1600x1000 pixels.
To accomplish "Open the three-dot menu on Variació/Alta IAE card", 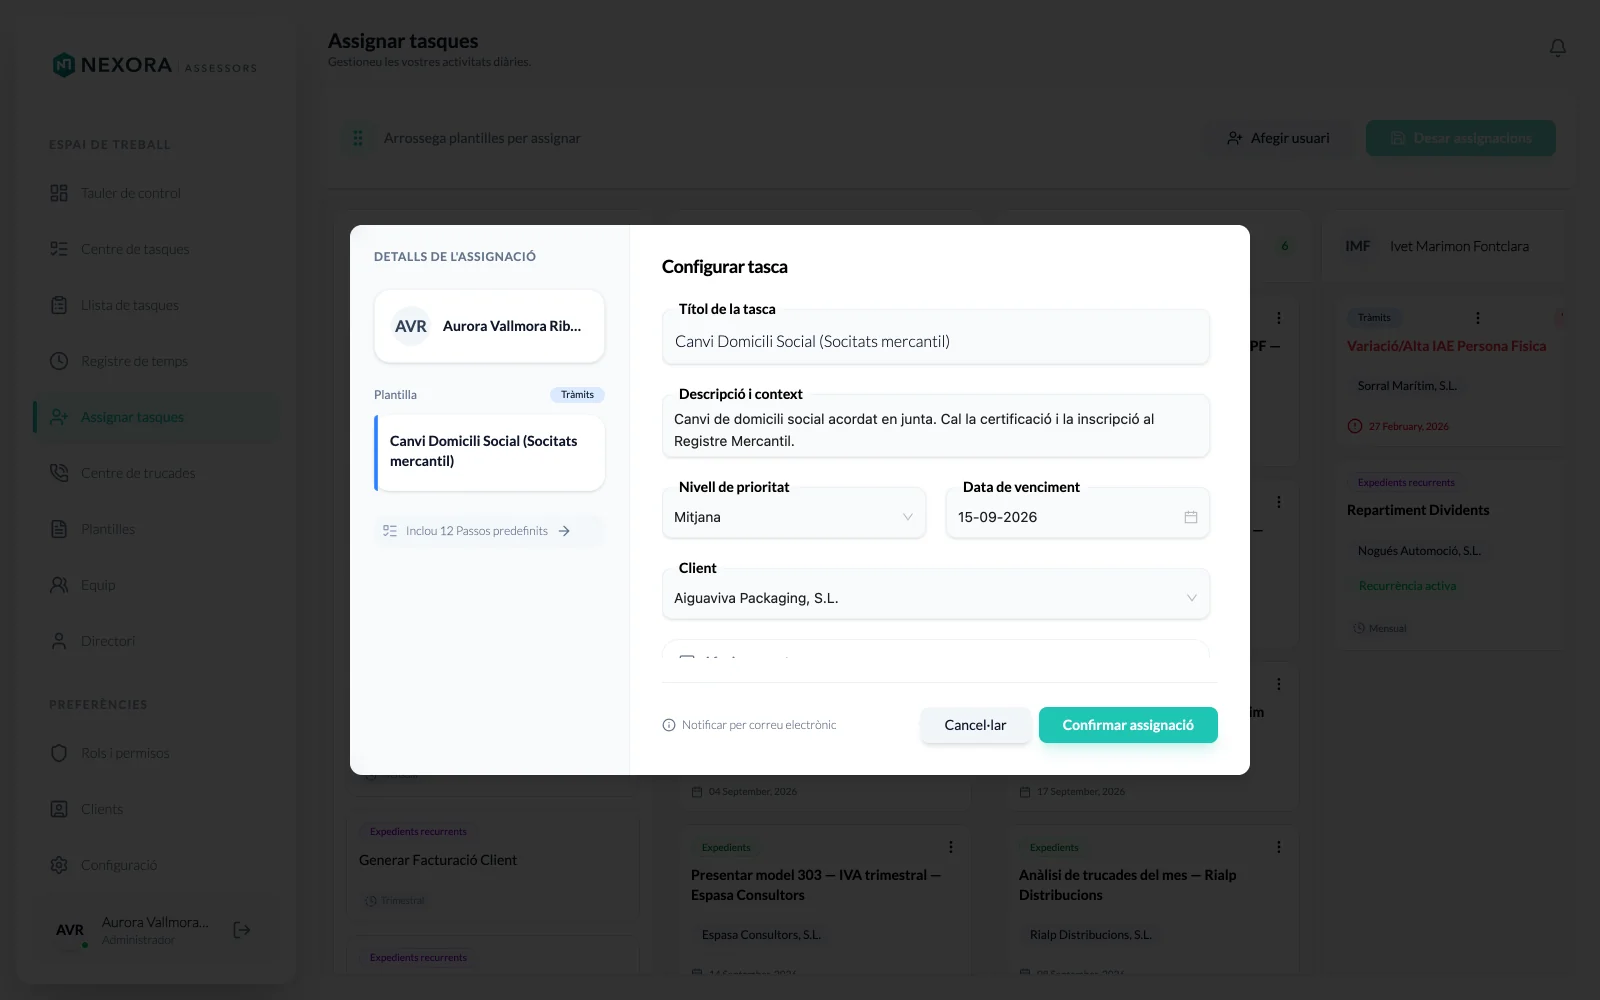I will (1478, 318).
